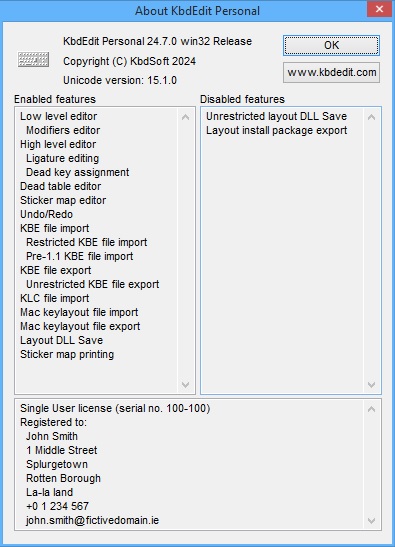Screen dimensions: 395x547
Task: Select 'Mac keylayout file import' entry
Action: (x=79, y=312)
